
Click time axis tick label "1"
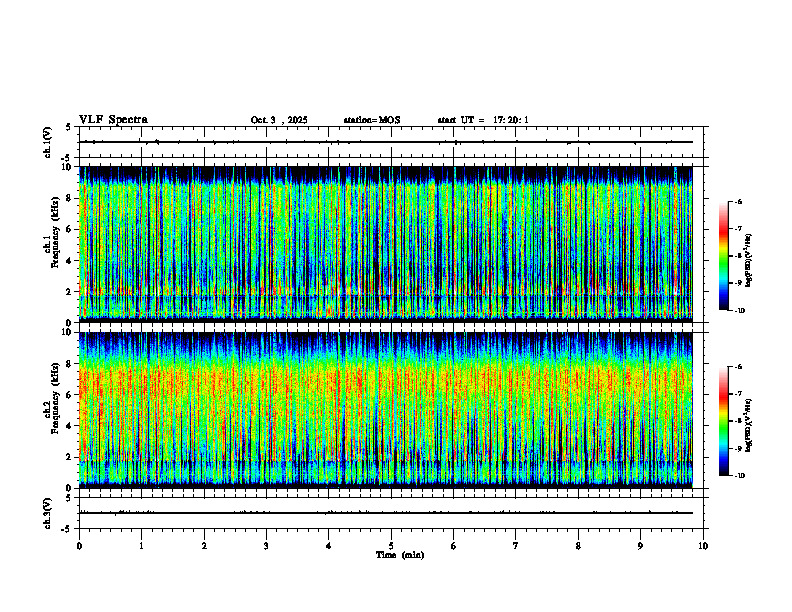click(141, 546)
